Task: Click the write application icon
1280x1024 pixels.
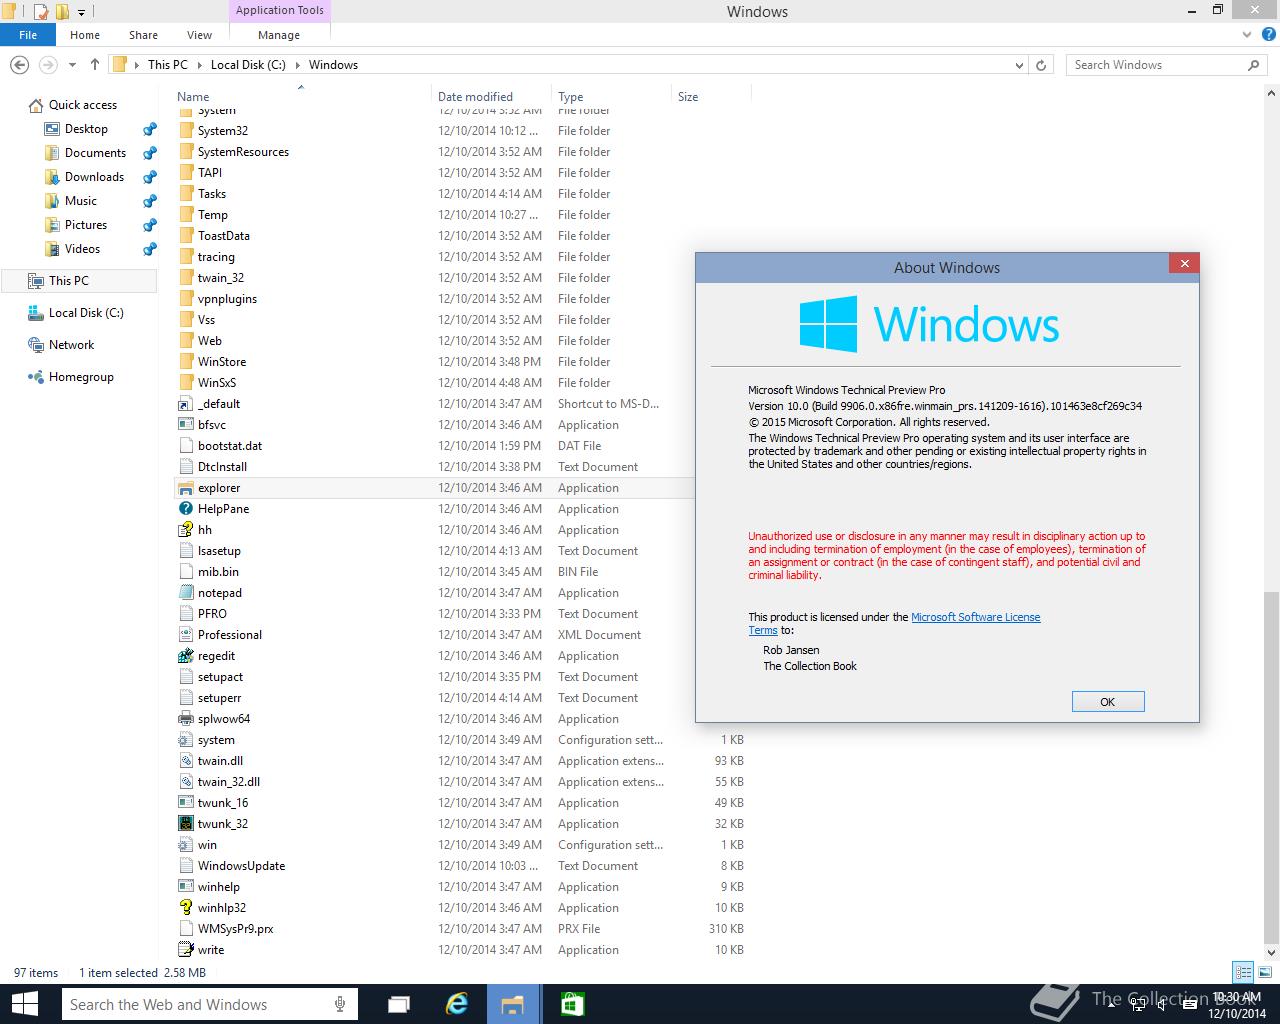Action: pyautogui.click(x=185, y=950)
